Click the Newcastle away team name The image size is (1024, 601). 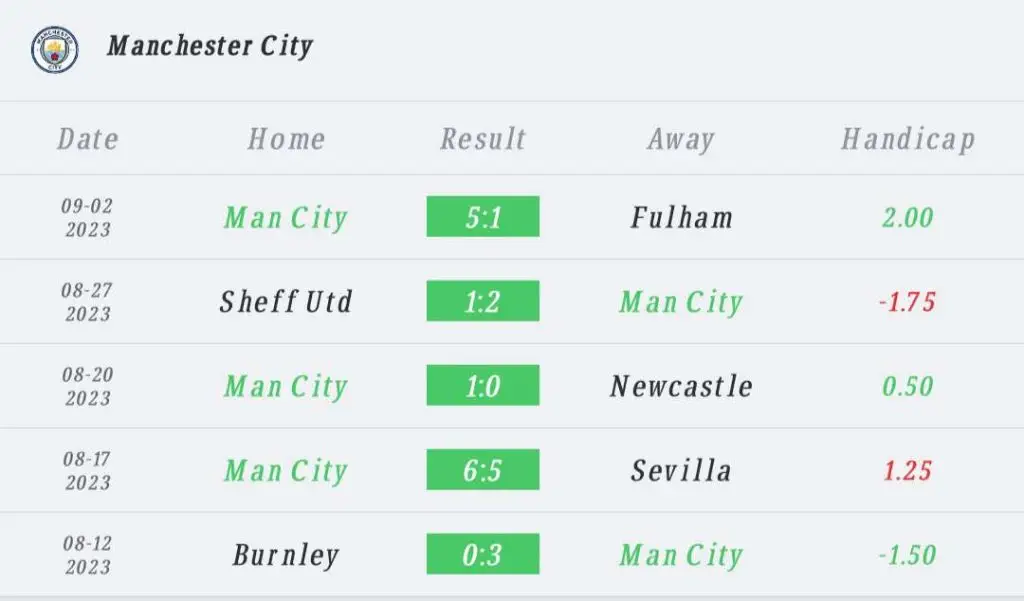(x=681, y=386)
